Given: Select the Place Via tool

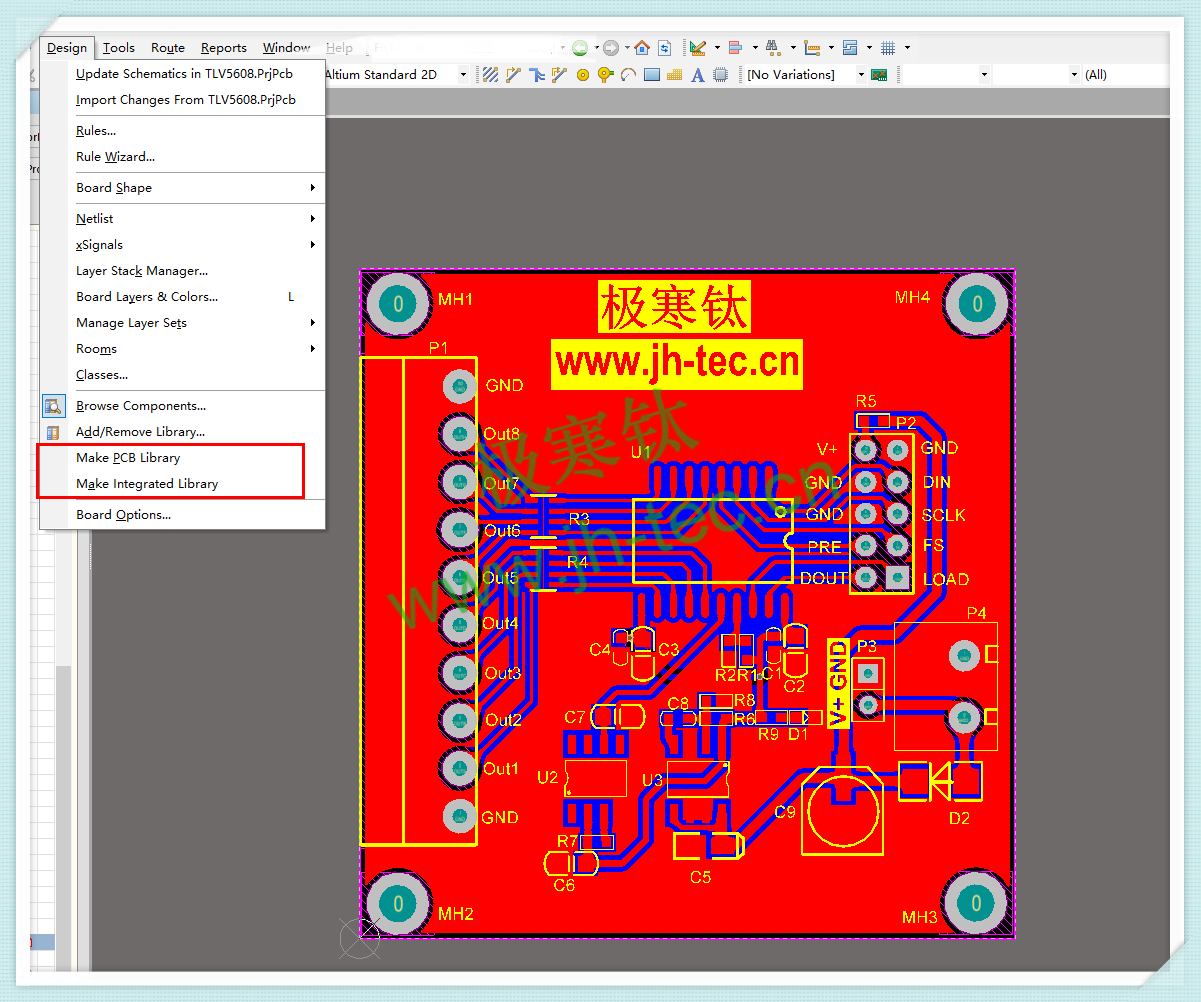Looking at the screenshot, I should coord(605,75).
